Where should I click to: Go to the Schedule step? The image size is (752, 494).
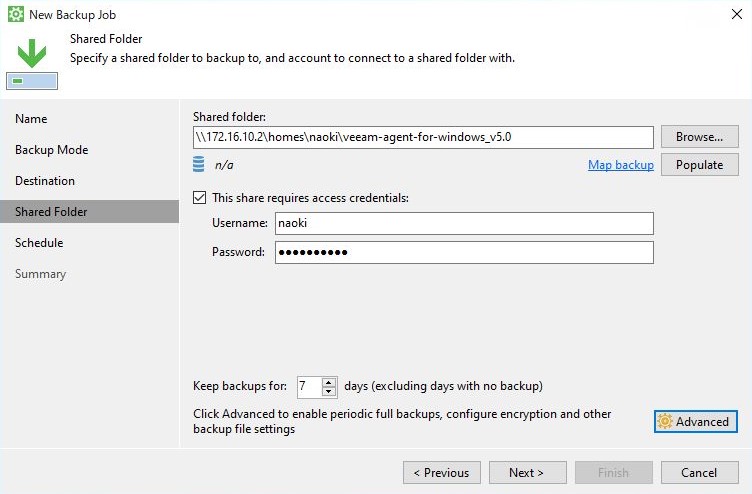point(39,243)
